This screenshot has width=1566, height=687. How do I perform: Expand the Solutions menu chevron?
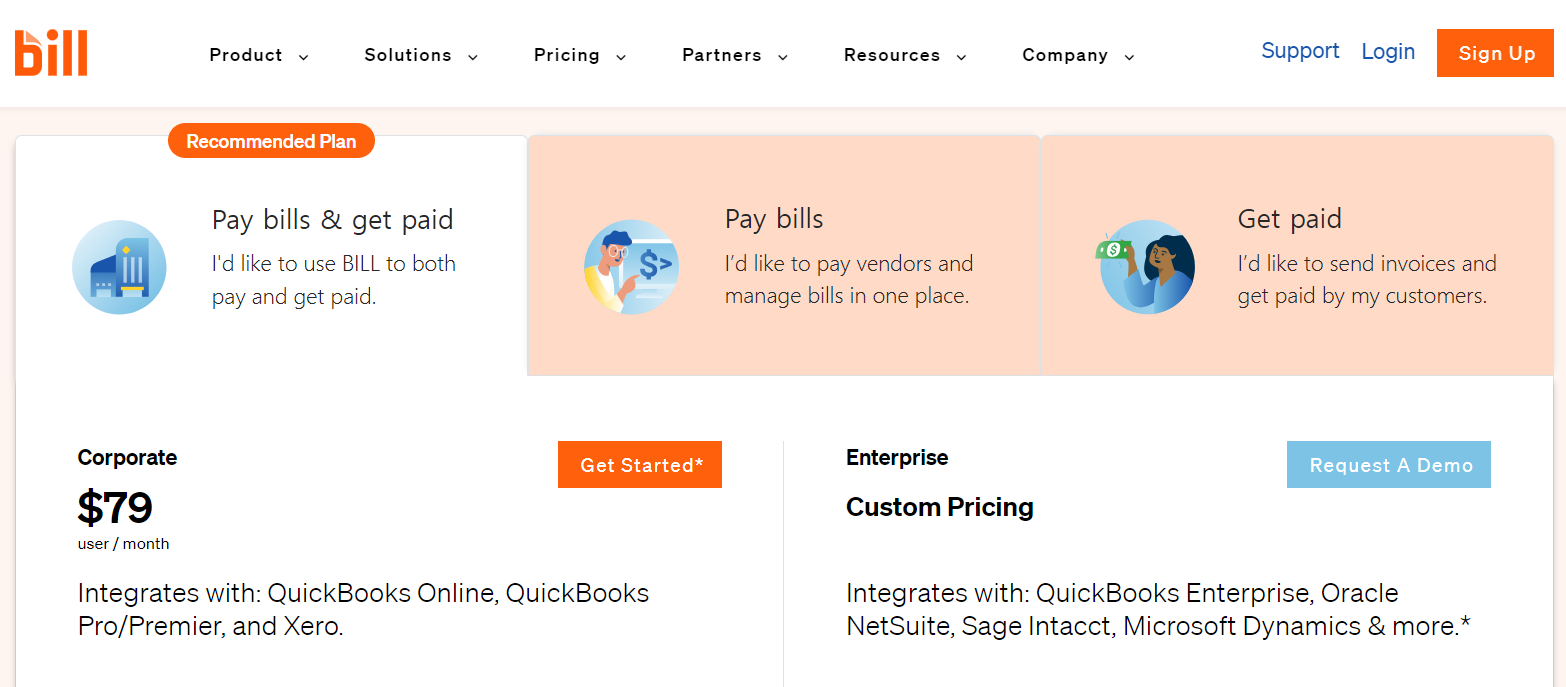tap(473, 57)
